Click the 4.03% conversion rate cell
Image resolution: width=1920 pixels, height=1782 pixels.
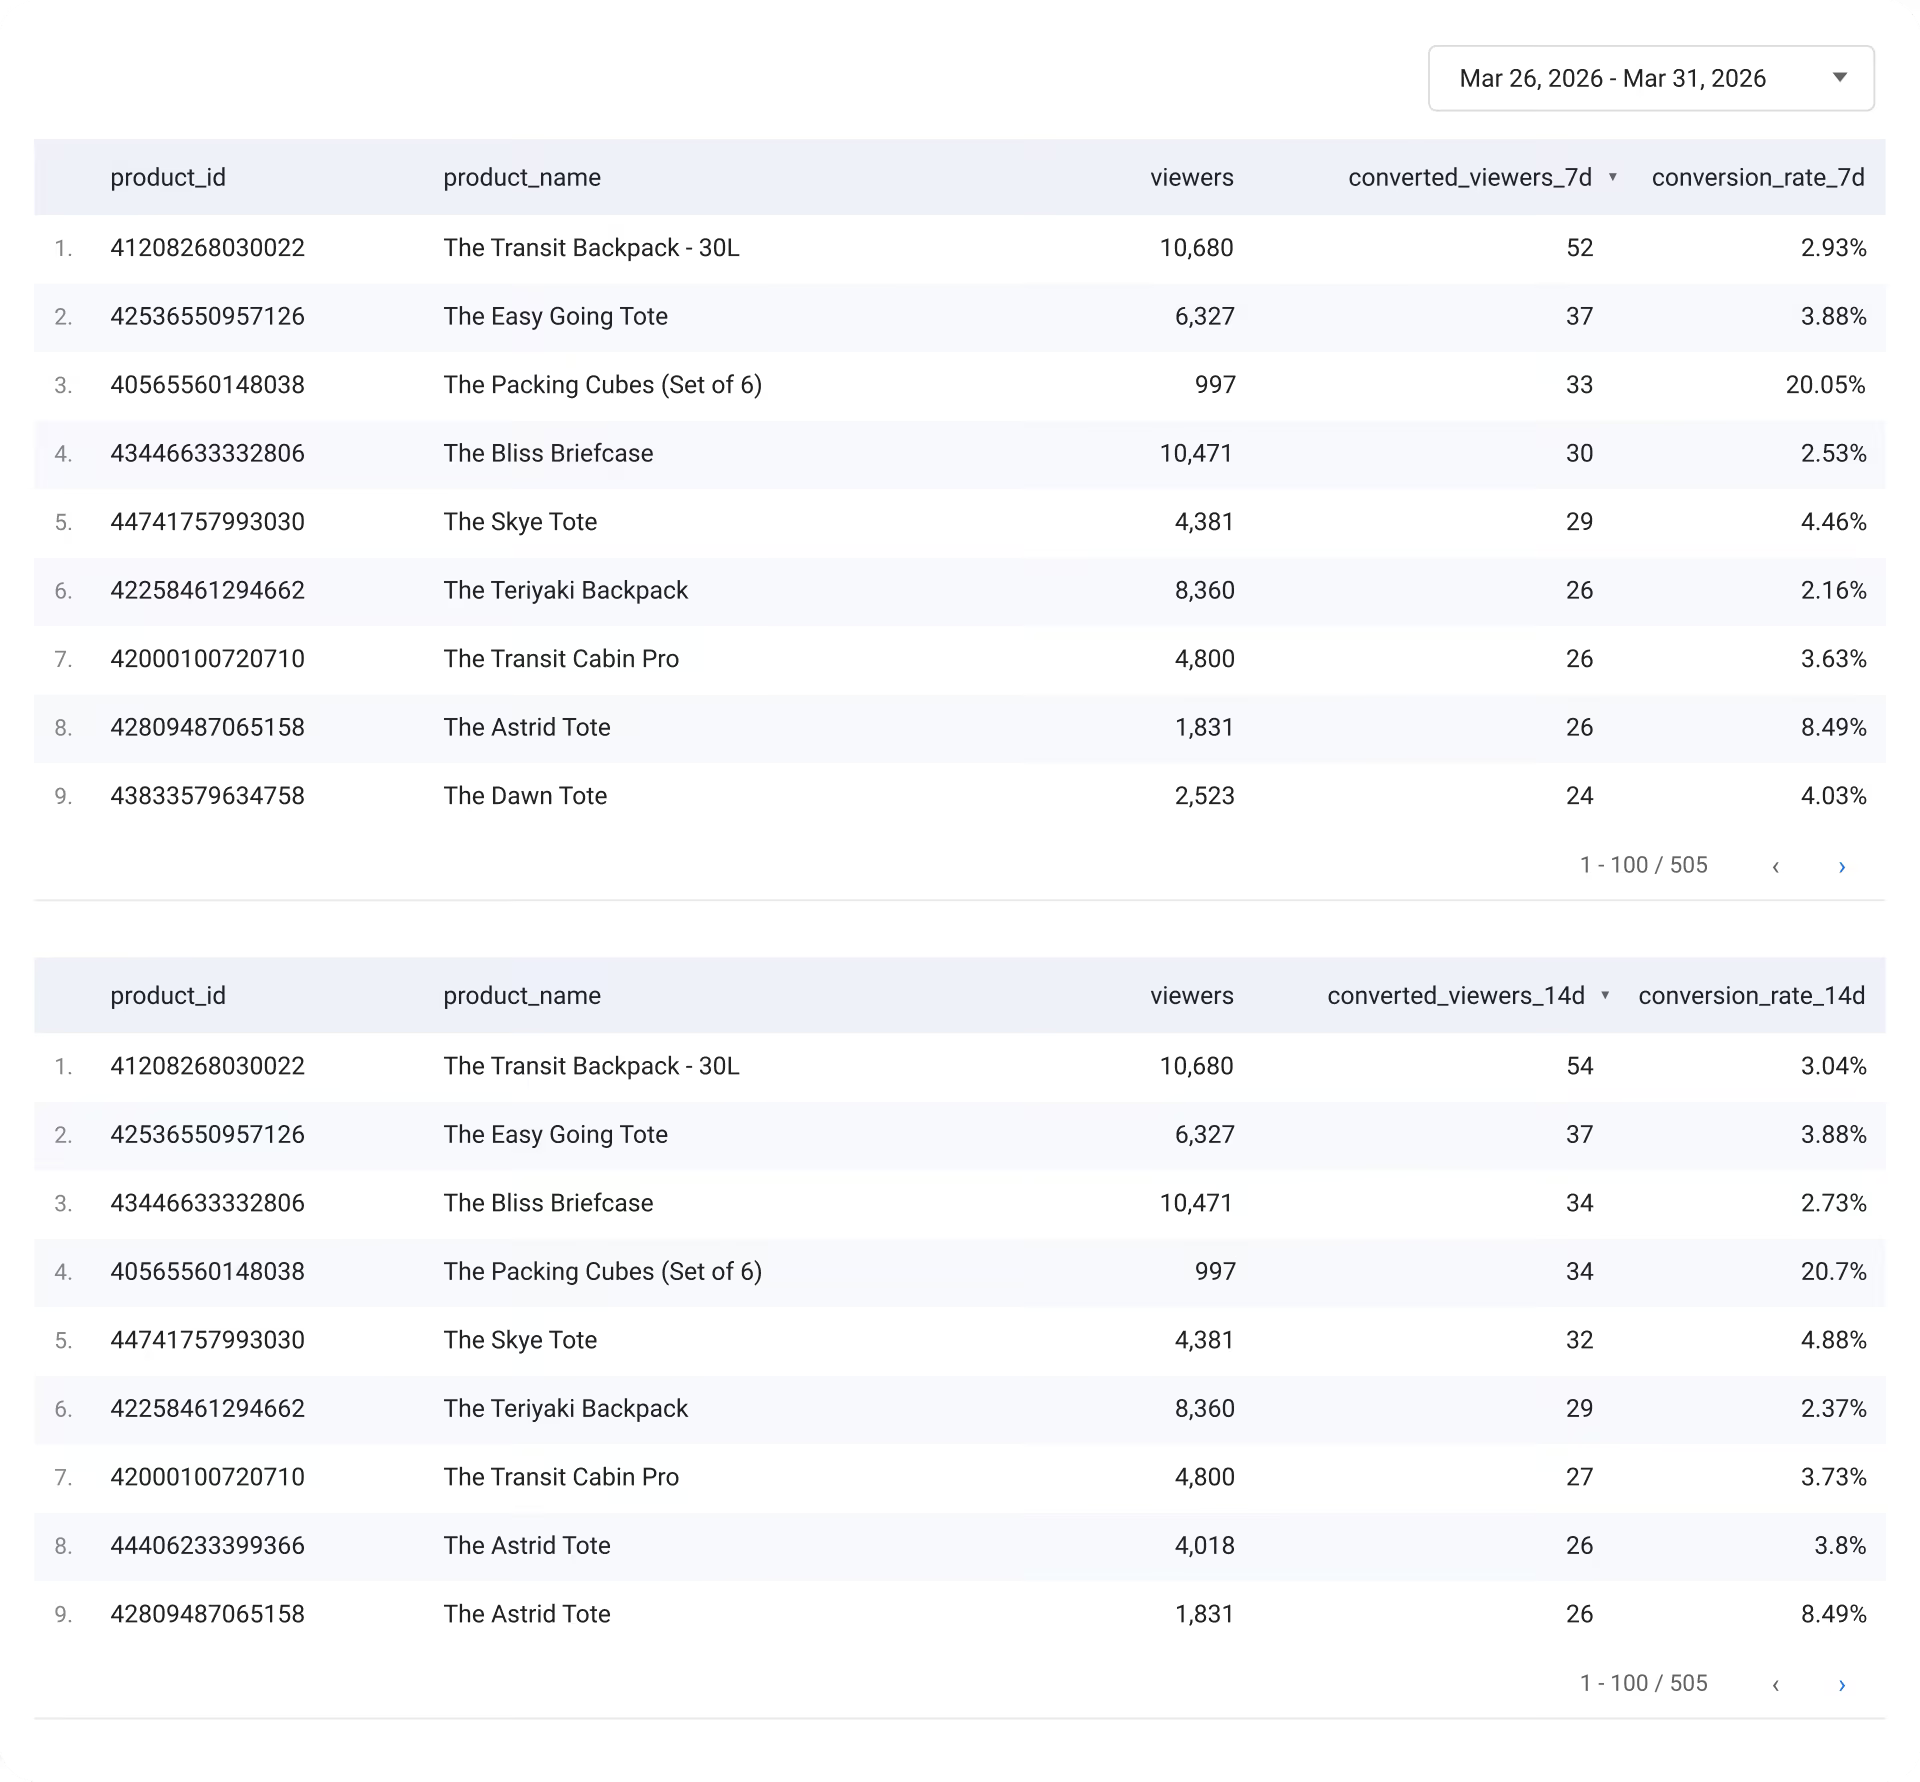(1833, 796)
